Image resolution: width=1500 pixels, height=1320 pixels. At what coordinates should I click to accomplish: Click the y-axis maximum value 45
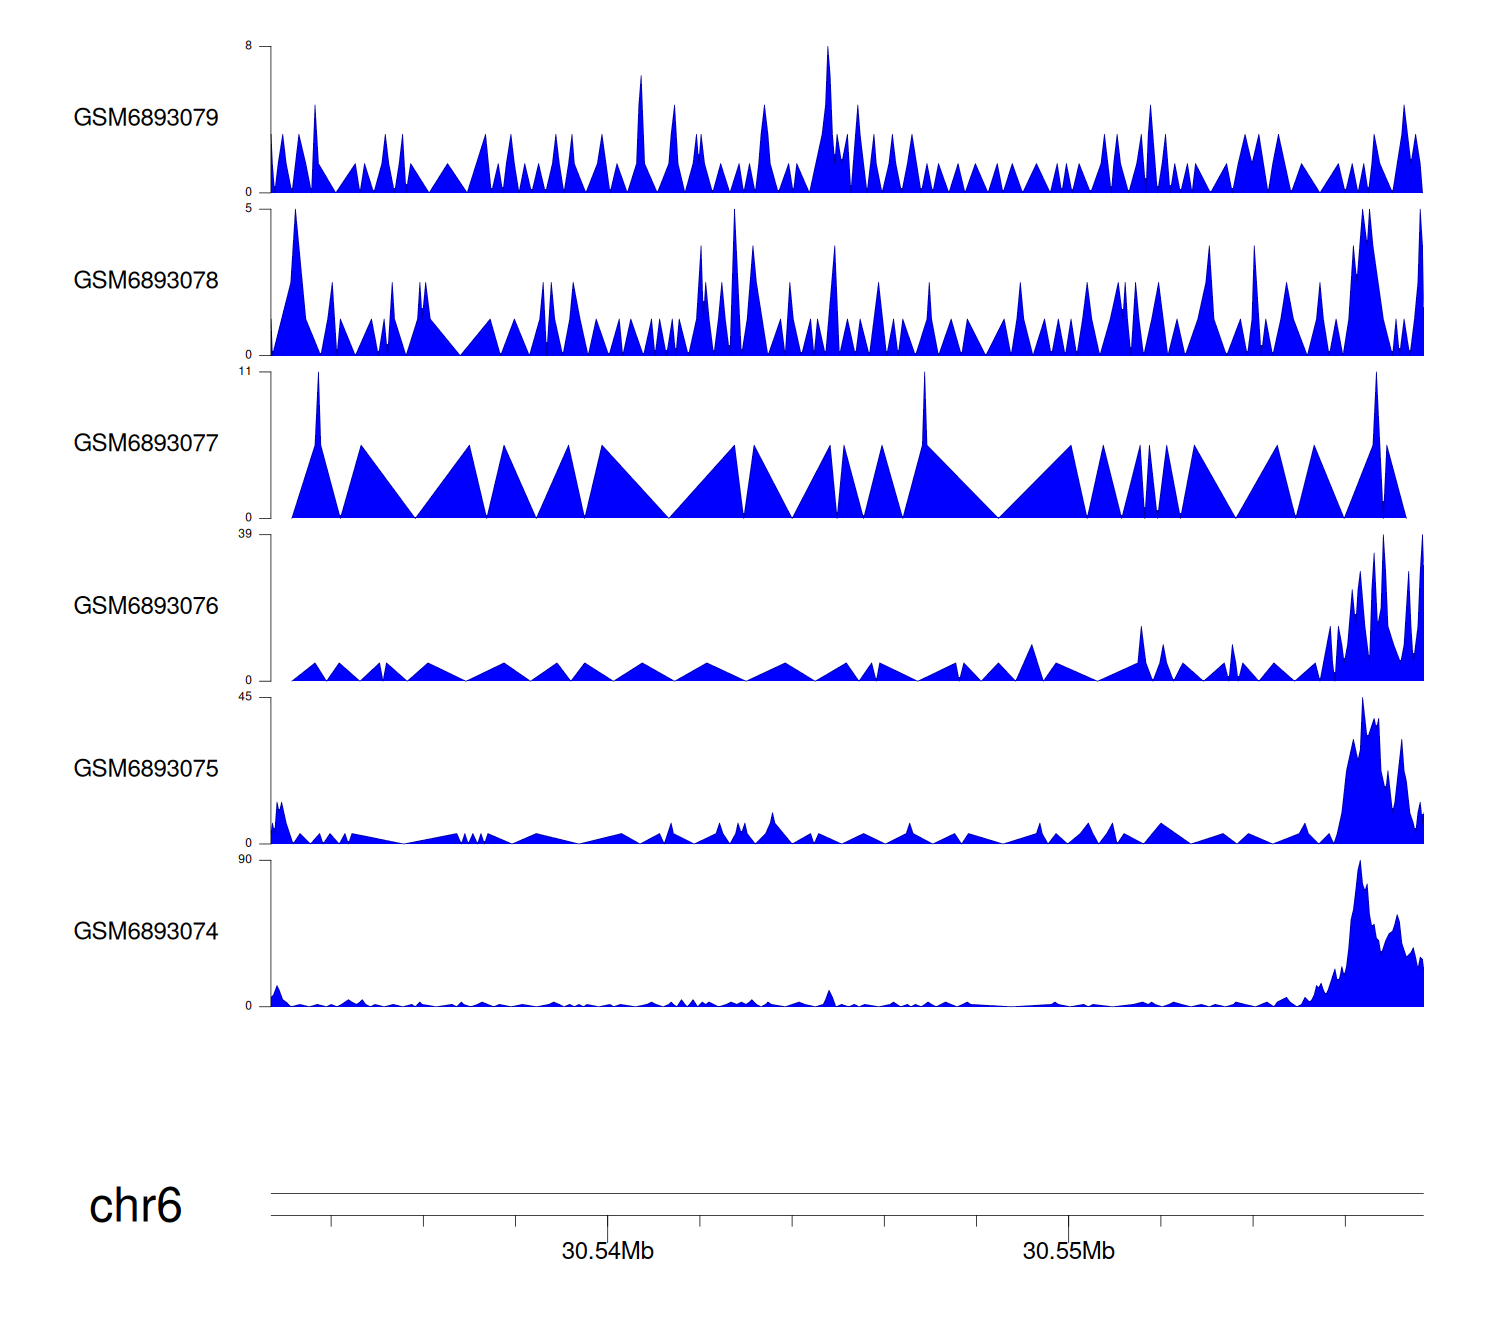[x=245, y=697]
